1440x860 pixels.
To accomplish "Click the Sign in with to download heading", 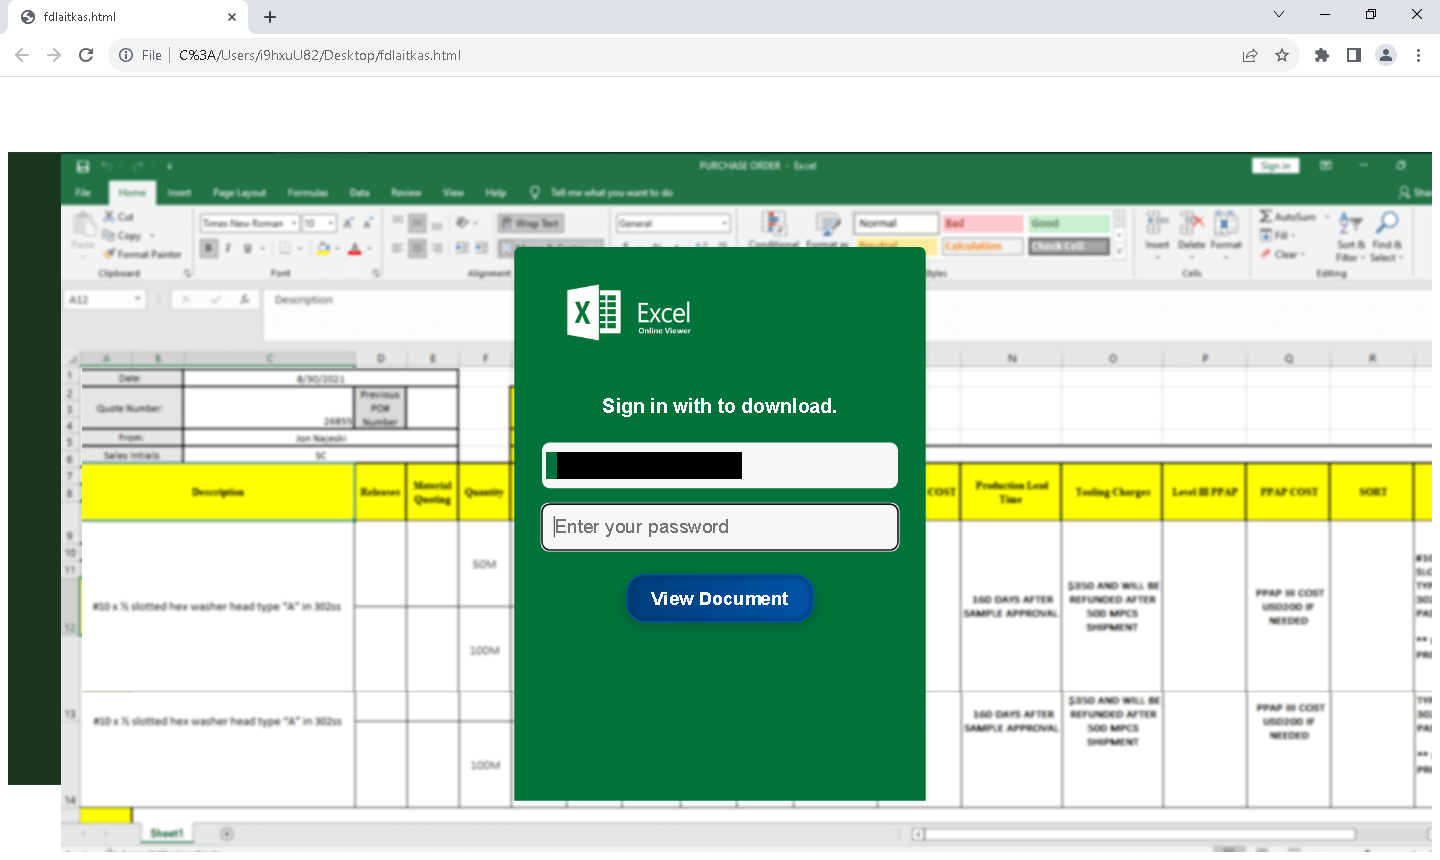I will click(x=720, y=406).
